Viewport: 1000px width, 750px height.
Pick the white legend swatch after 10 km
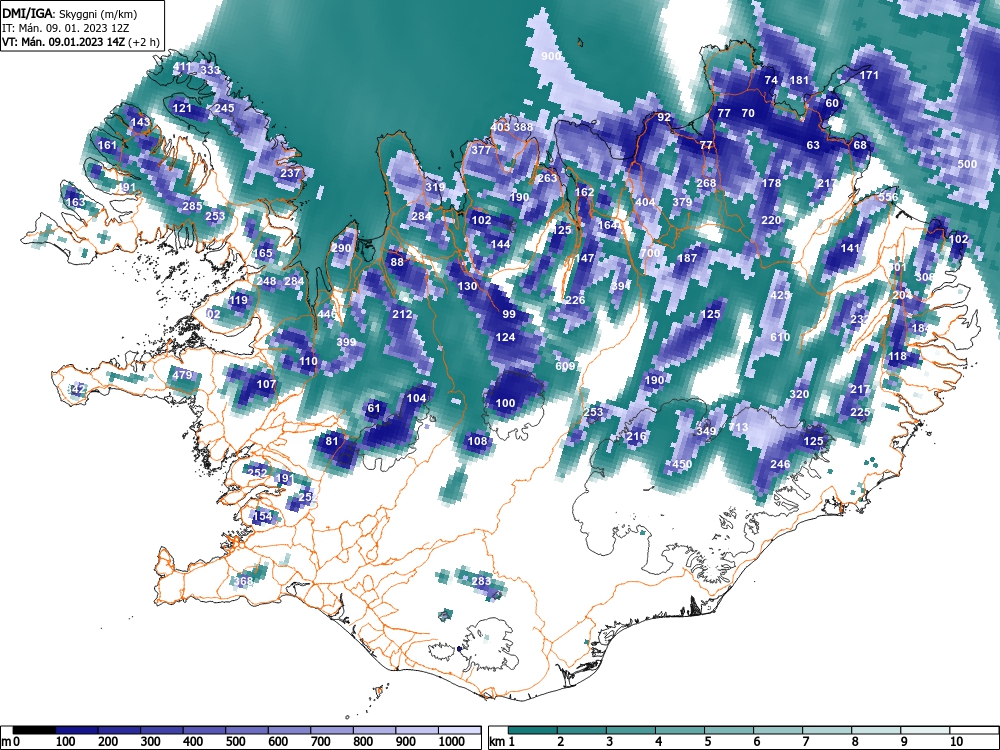point(974,730)
